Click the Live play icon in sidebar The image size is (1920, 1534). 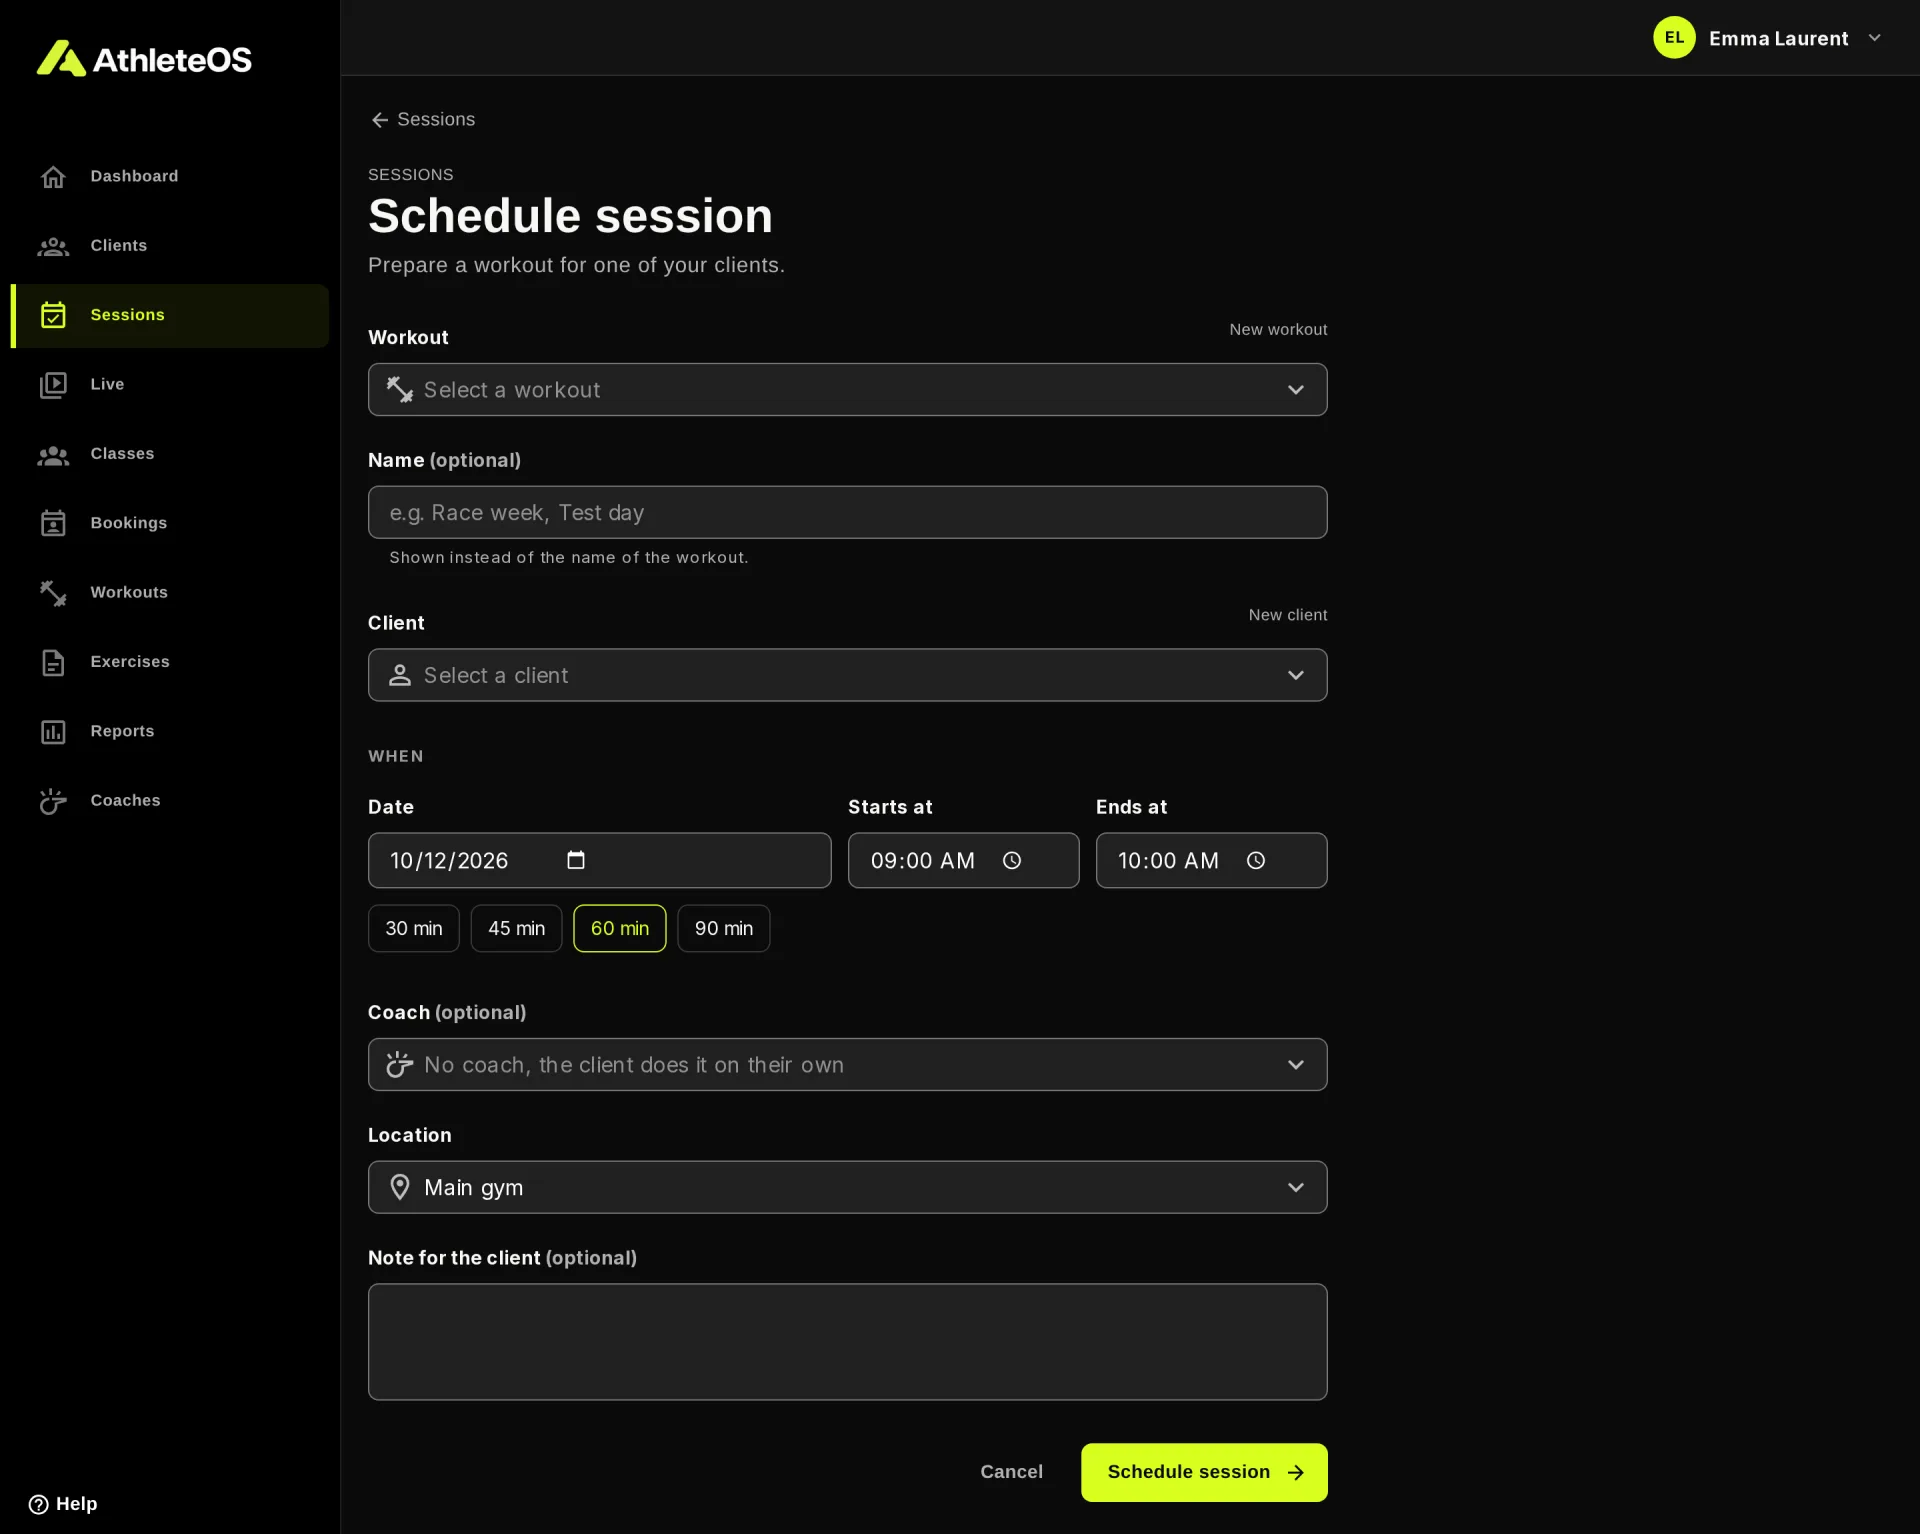pos(53,385)
